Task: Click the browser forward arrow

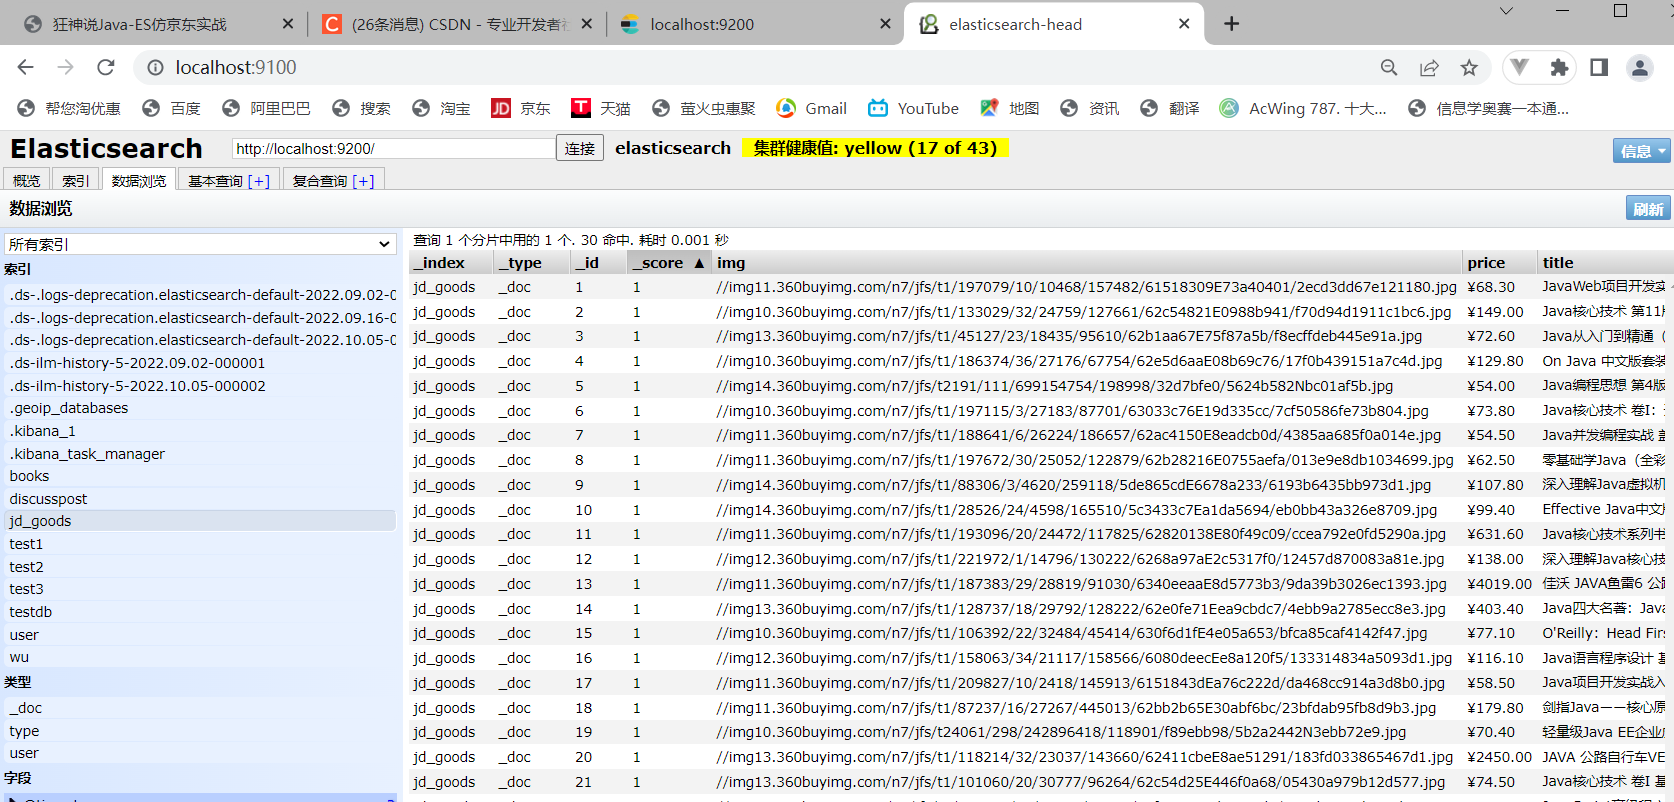Action: click(x=66, y=67)
